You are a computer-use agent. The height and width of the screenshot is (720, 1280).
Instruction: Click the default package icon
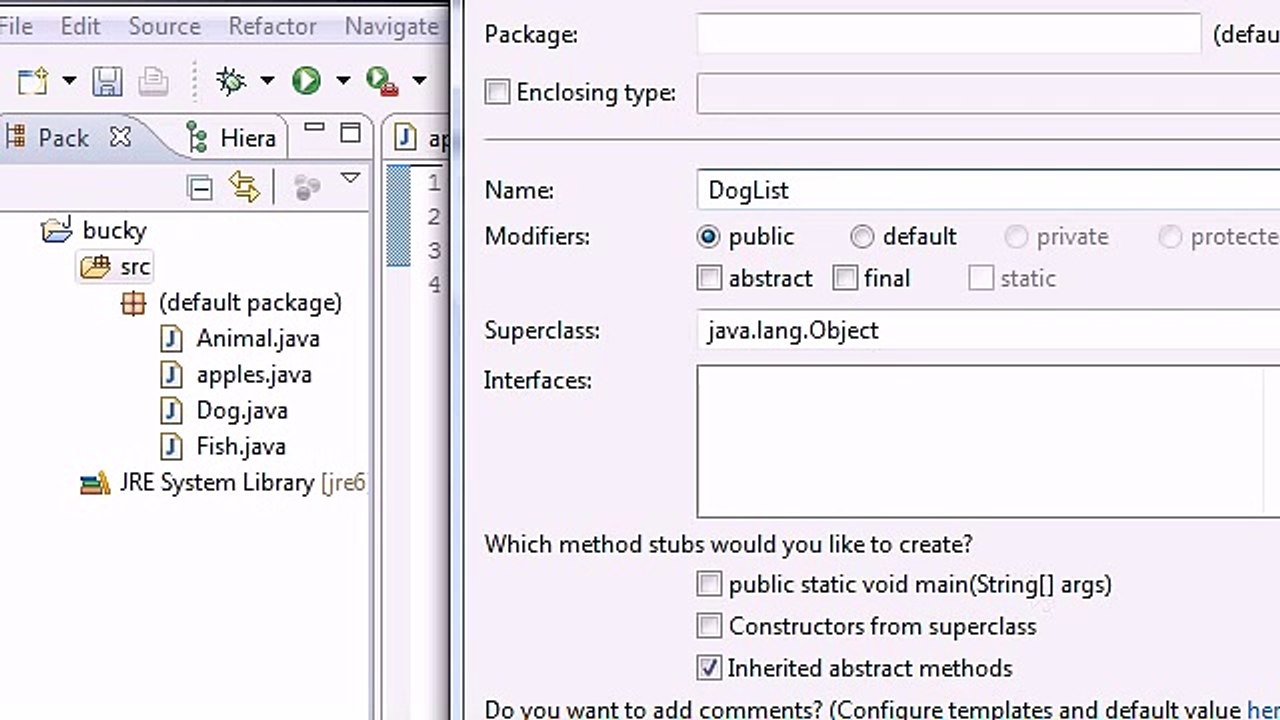click(x=133, y=303)
